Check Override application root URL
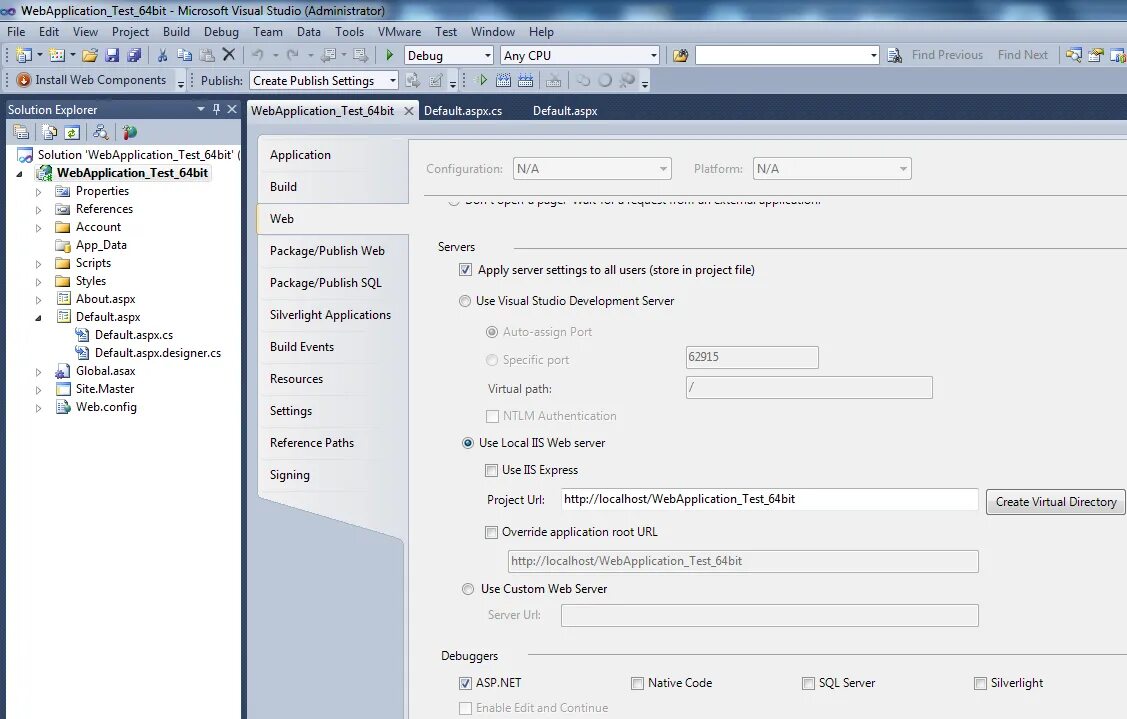 (x=492, y=533)
